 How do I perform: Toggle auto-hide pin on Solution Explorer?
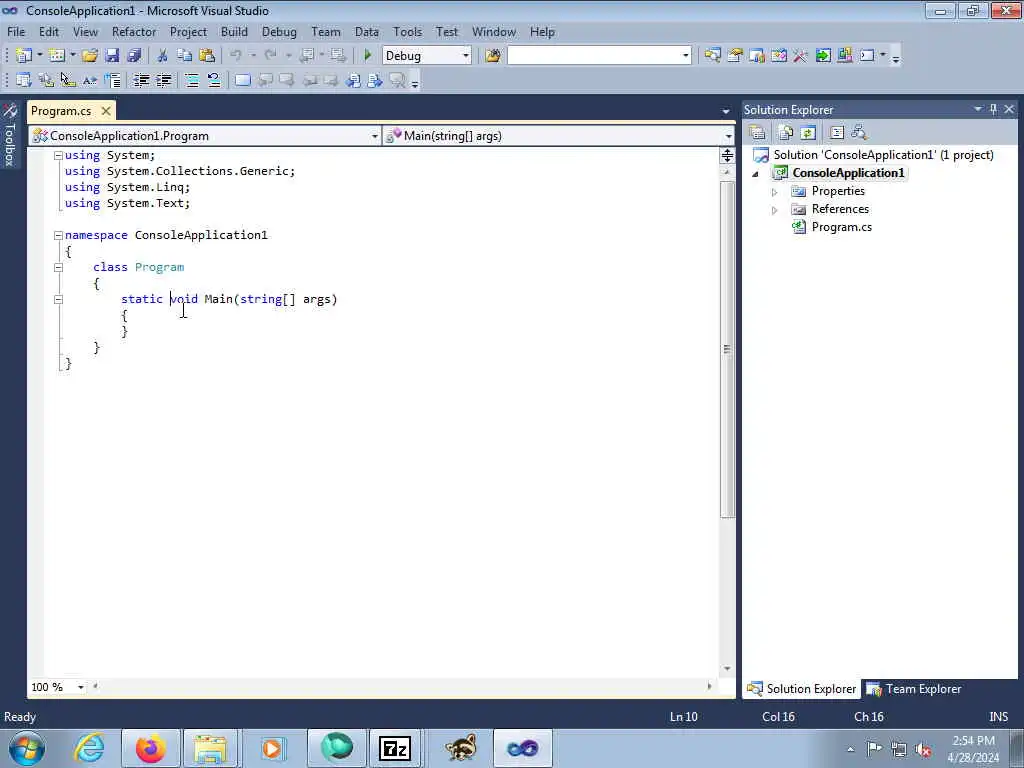pyautogui.click(x=993, y=109)
